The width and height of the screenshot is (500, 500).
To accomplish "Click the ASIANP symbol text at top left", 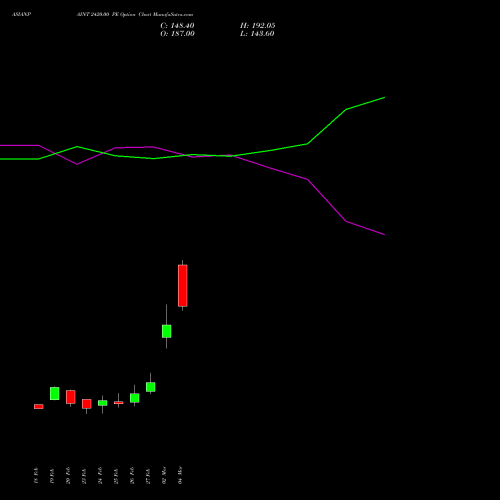I will point(22,15).
